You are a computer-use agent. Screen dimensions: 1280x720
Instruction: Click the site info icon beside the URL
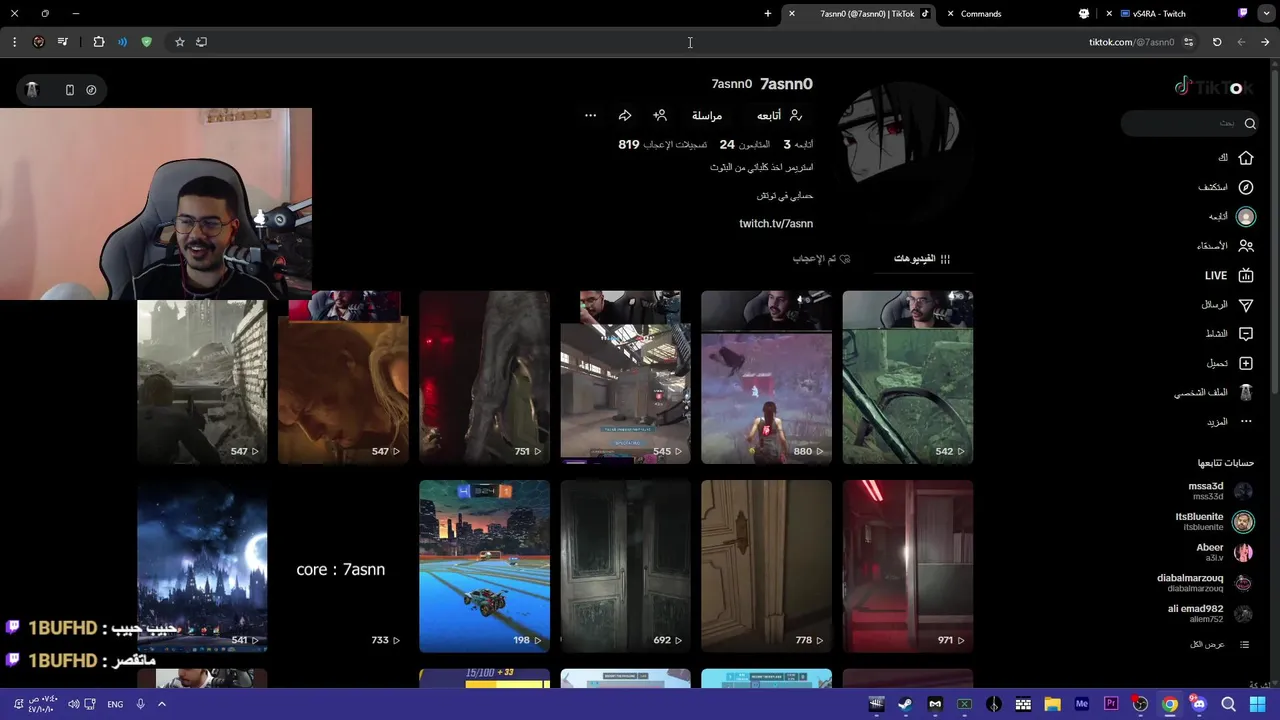(1188, 42)
